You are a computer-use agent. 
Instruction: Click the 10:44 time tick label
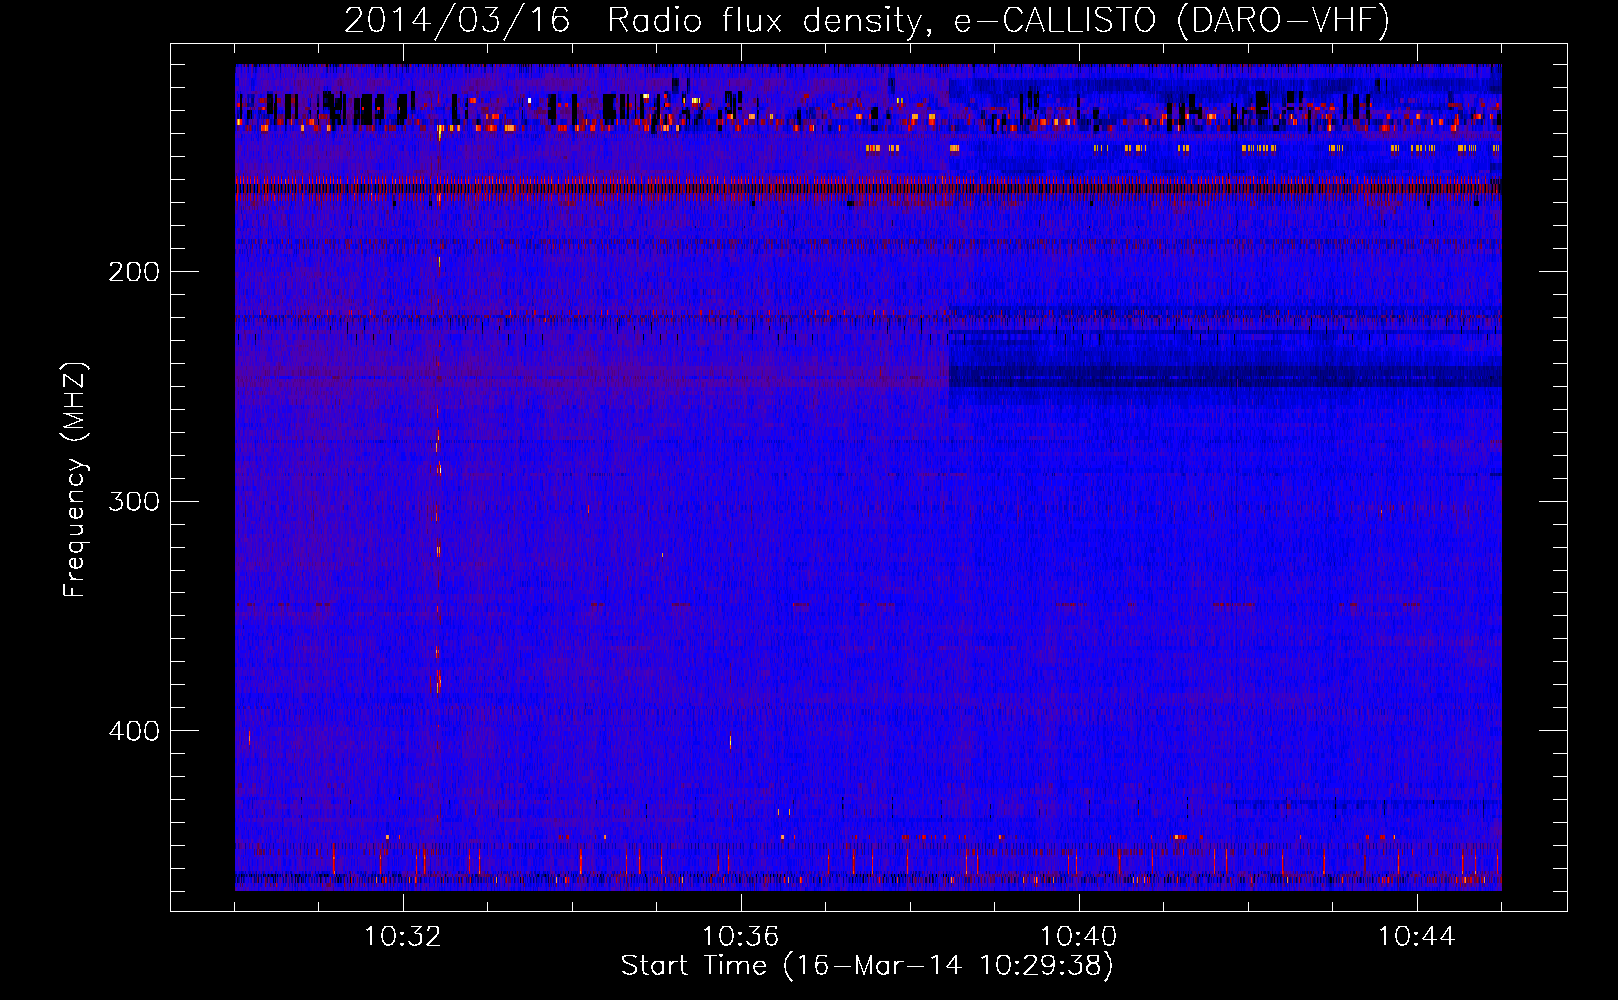(1417, 937)
